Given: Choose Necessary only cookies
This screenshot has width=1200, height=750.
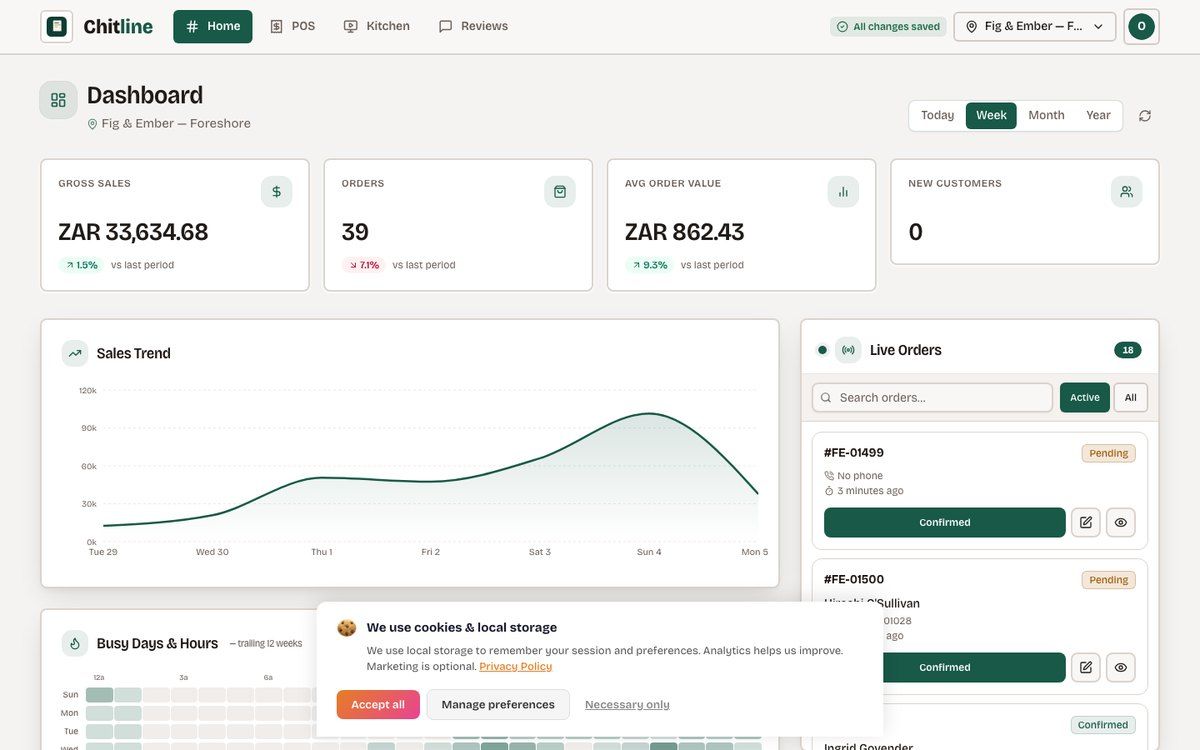Looking at the screenshot, I should 627,705.
